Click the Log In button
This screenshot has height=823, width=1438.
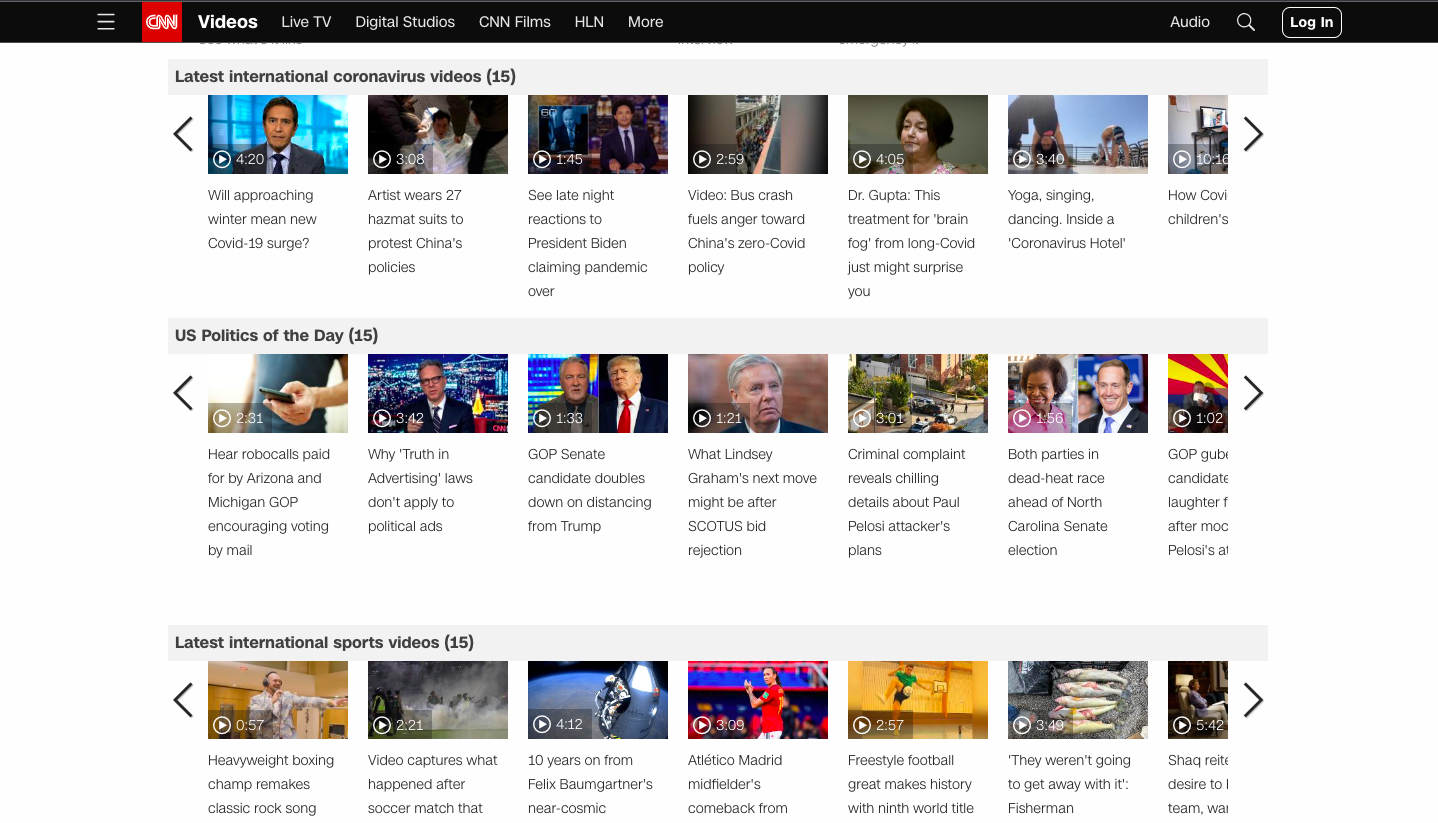click(x=1311, y=21)
